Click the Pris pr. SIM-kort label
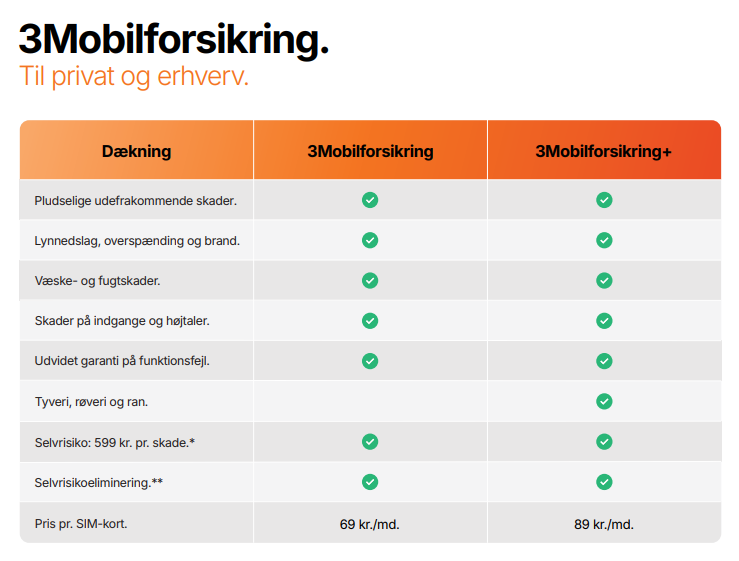 (81, 524)
